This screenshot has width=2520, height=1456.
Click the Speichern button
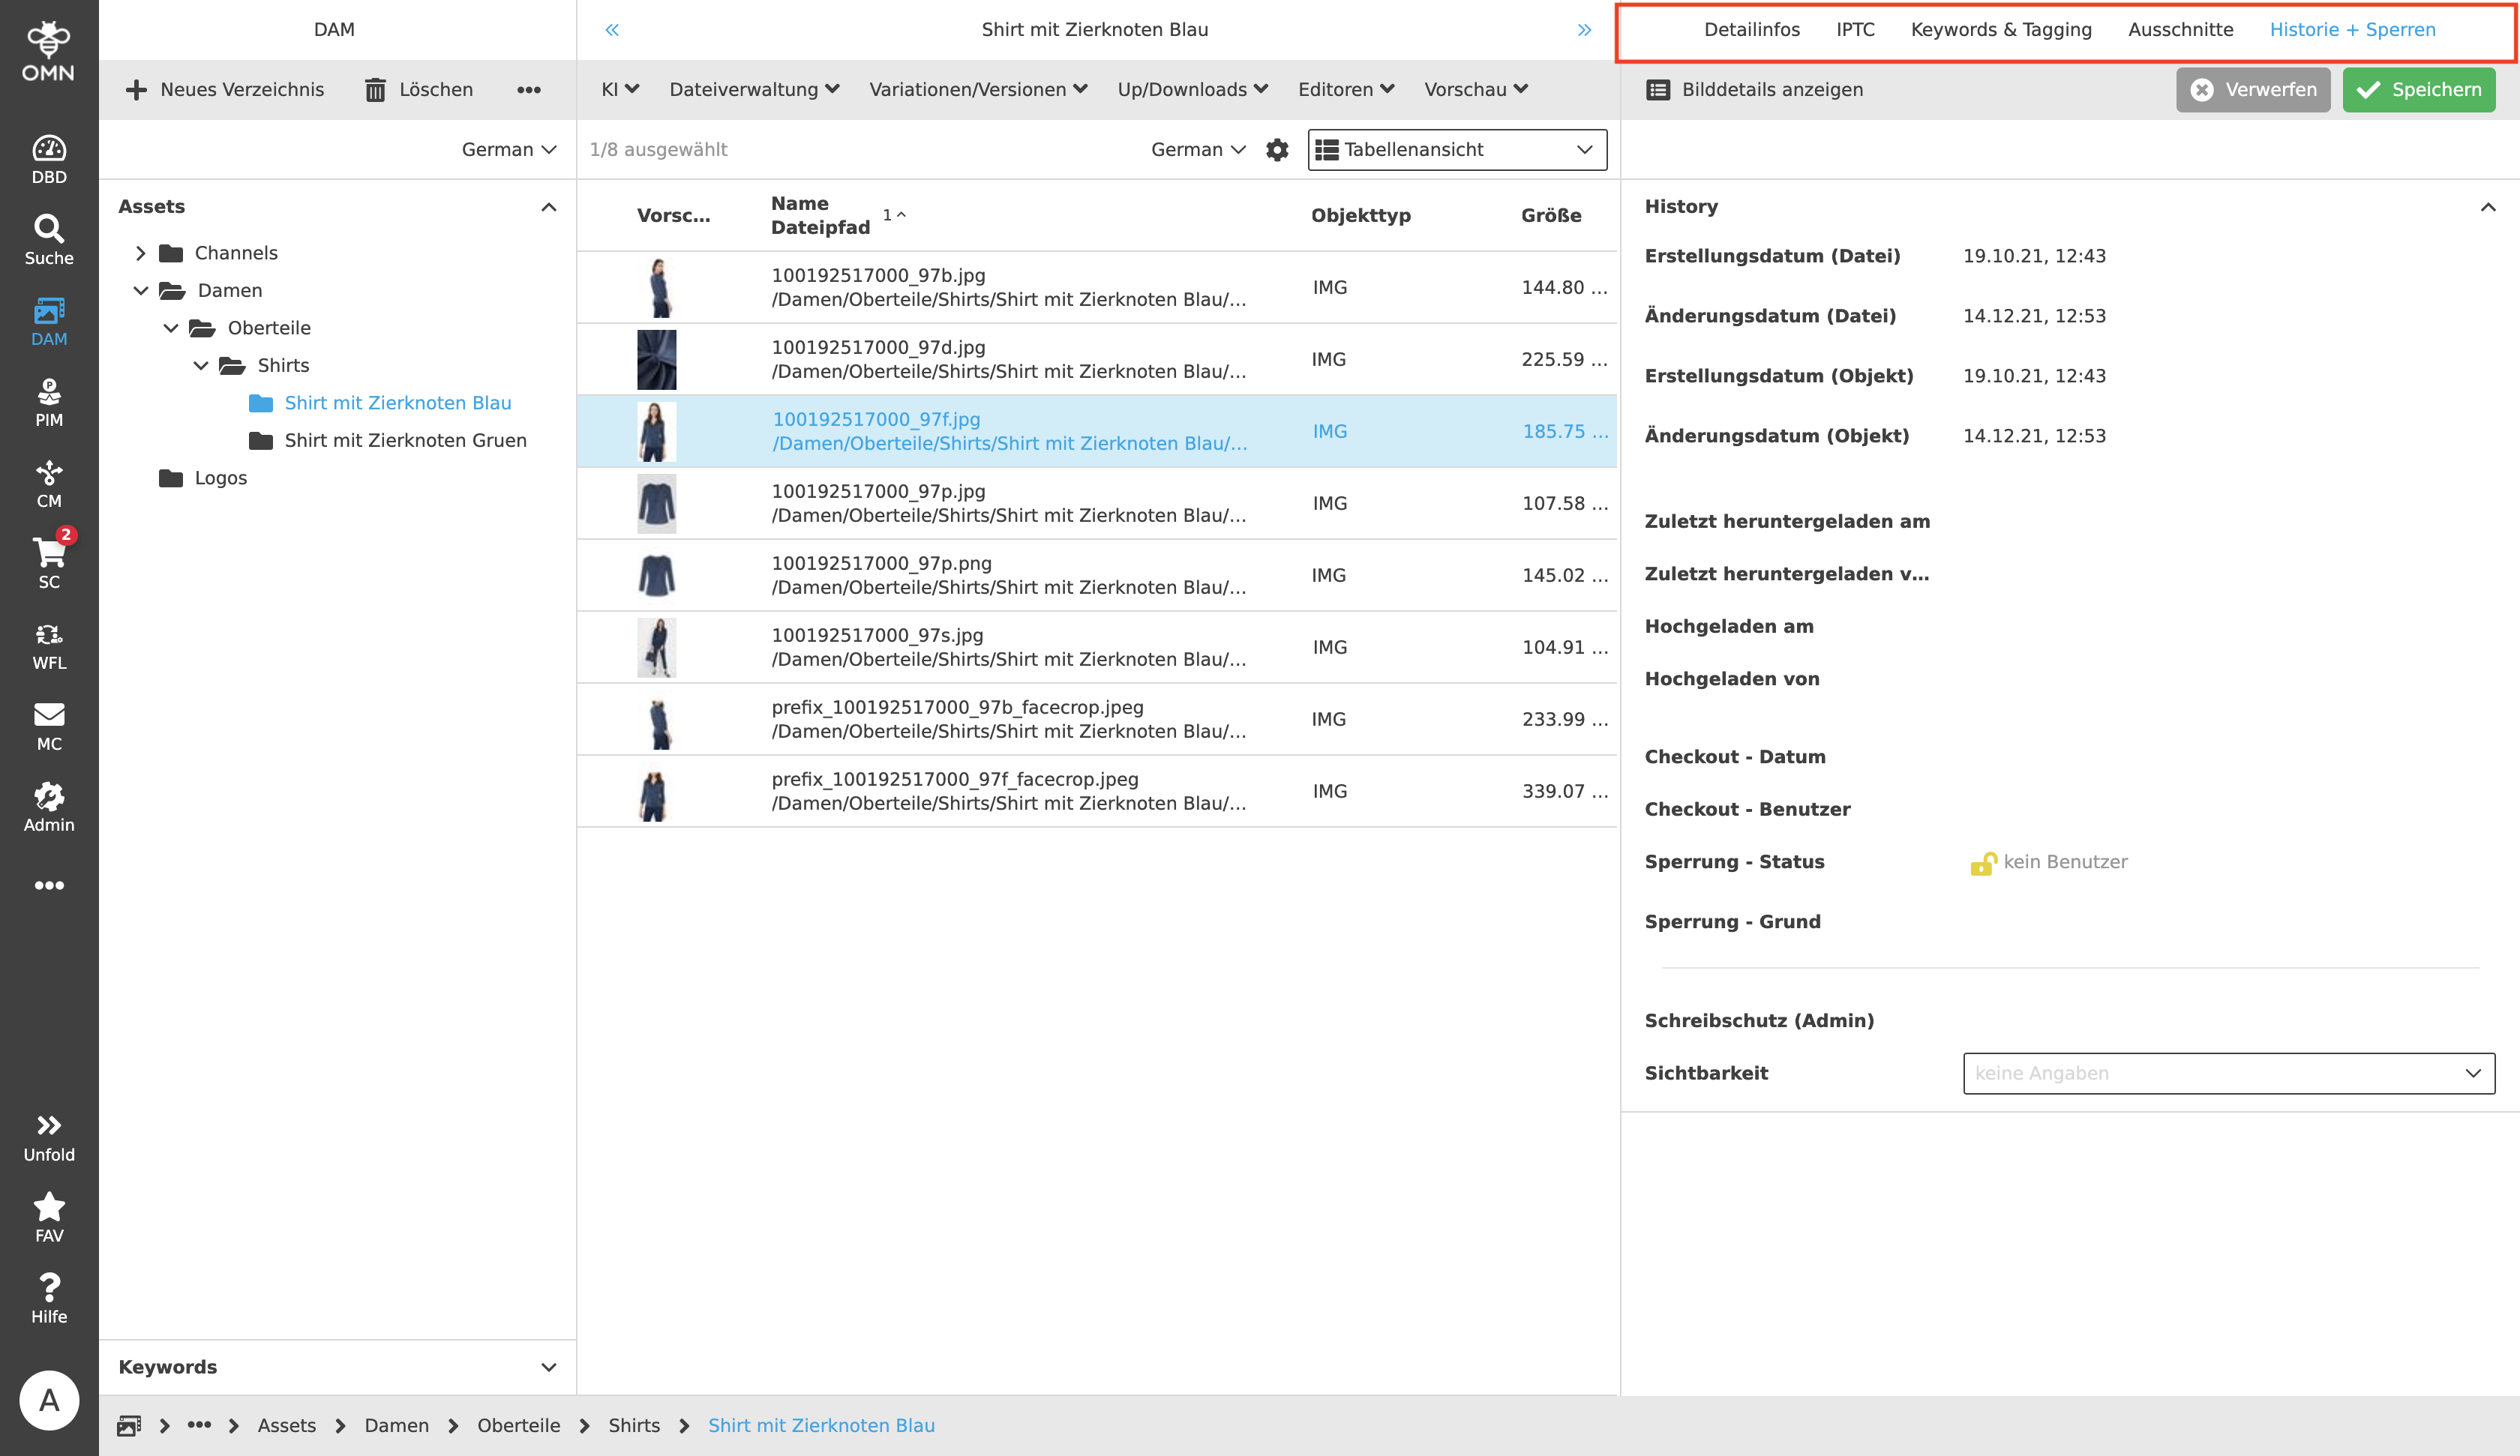pos(2418,90)
